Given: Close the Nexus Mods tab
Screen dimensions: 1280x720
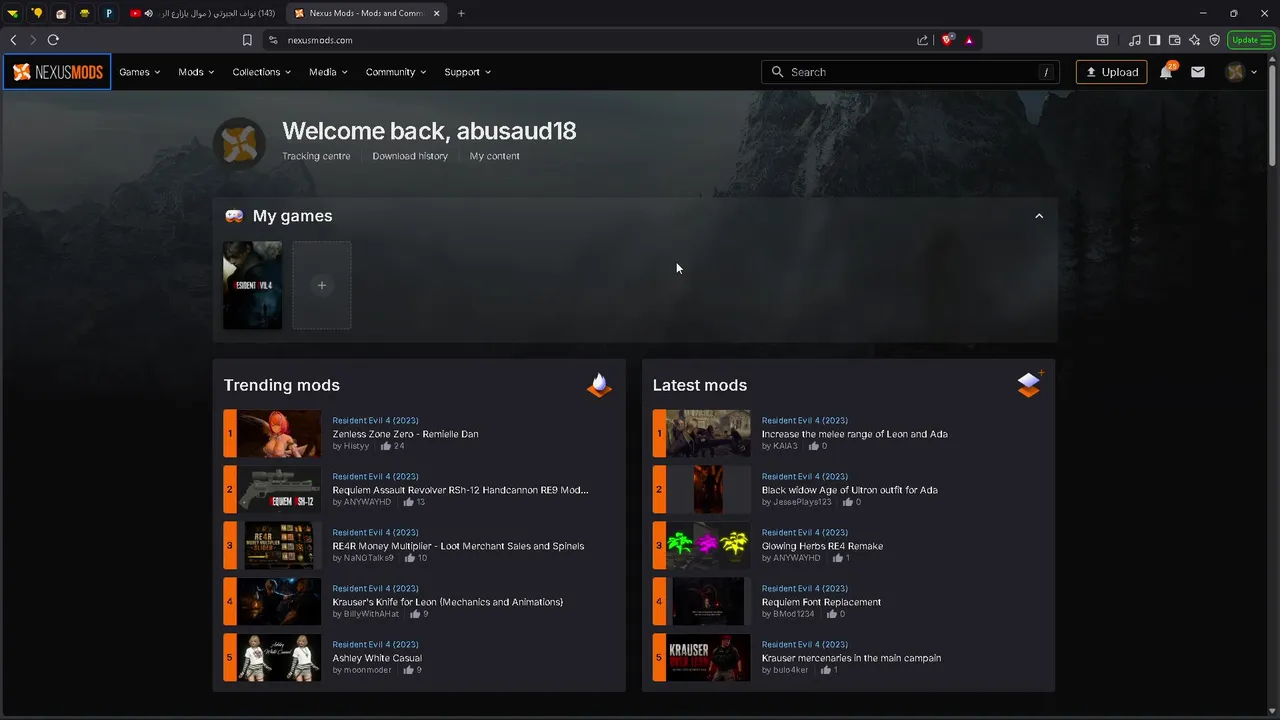Looking at the screenshot, I should pos(437,13).
